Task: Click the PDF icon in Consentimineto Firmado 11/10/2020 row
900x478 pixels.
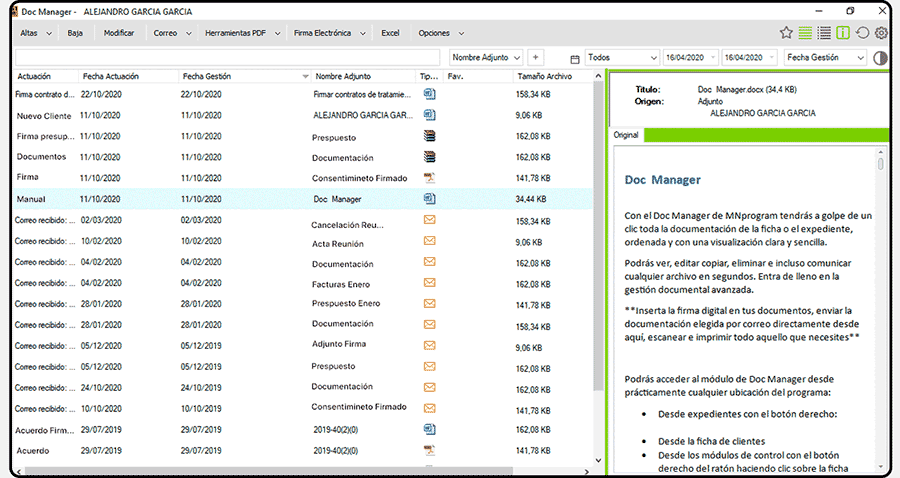Action: click(x=429, y=178)
